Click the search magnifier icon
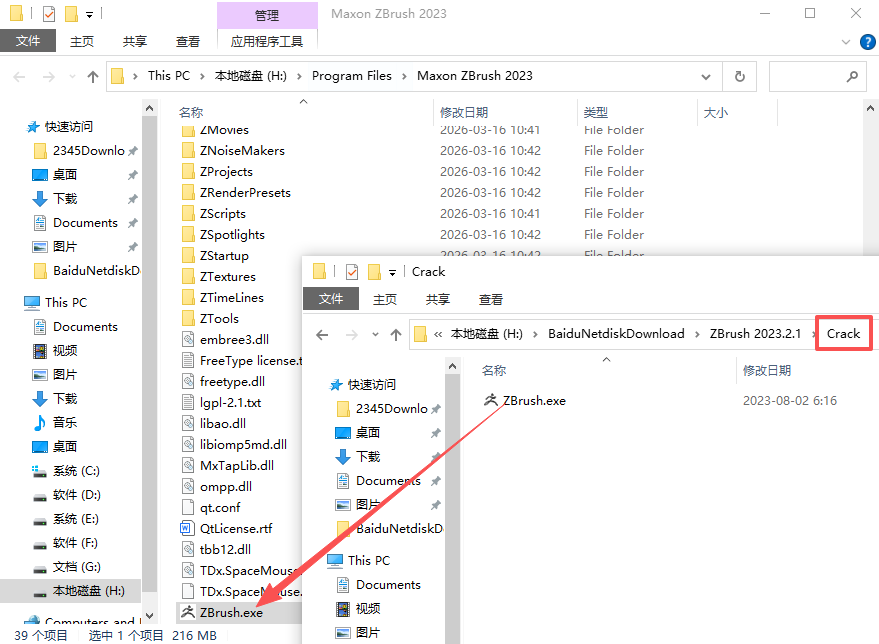879x644 pixels. 852,76
